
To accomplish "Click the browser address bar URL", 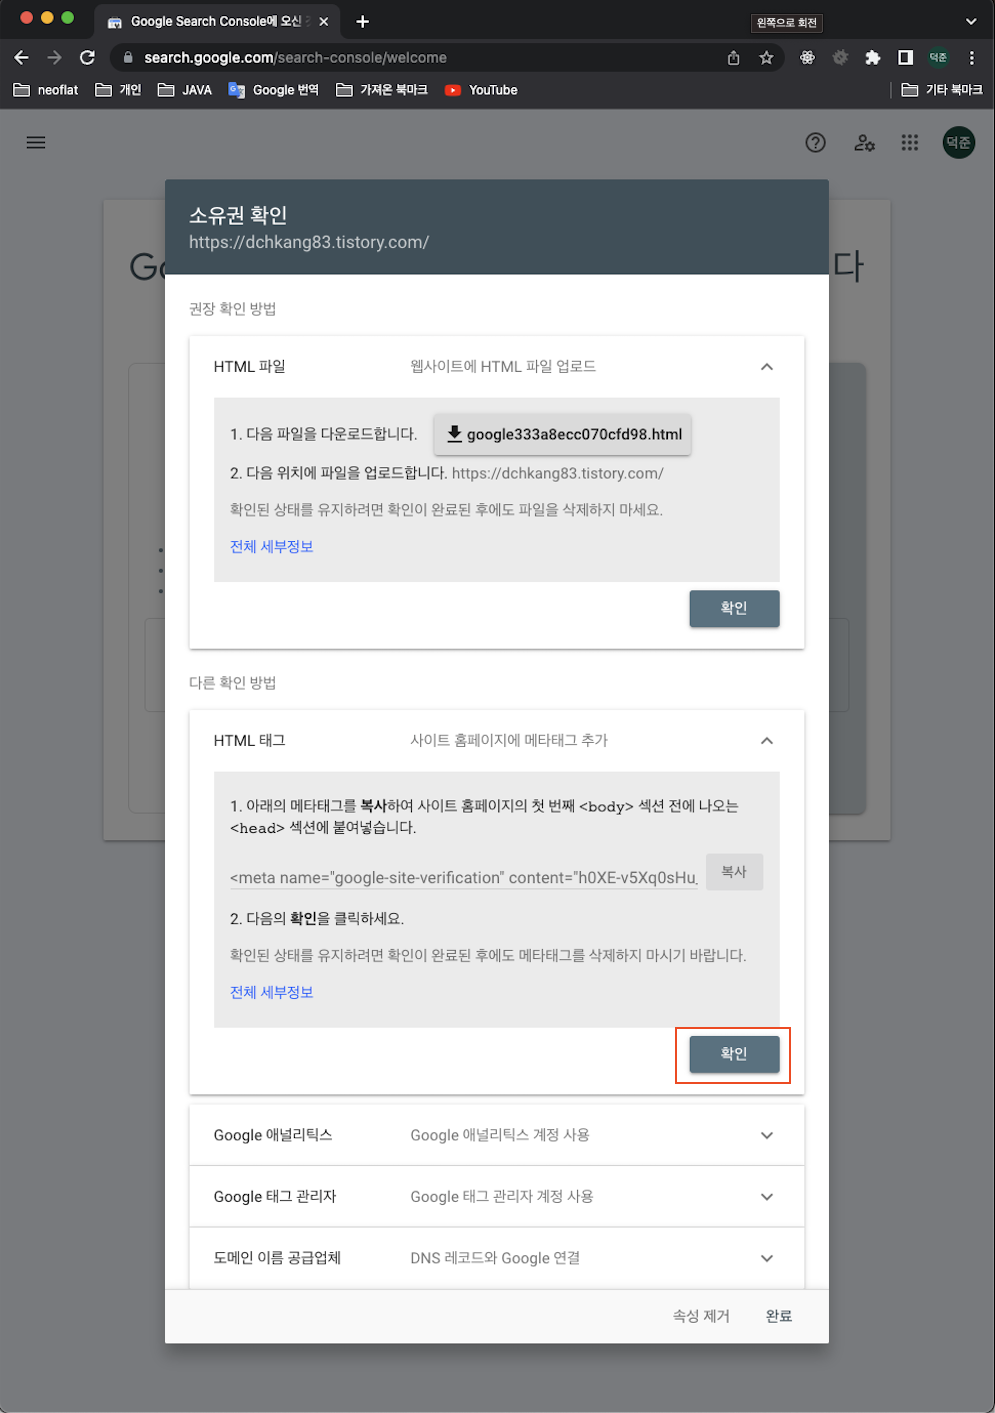I will [x=295, y=58].
